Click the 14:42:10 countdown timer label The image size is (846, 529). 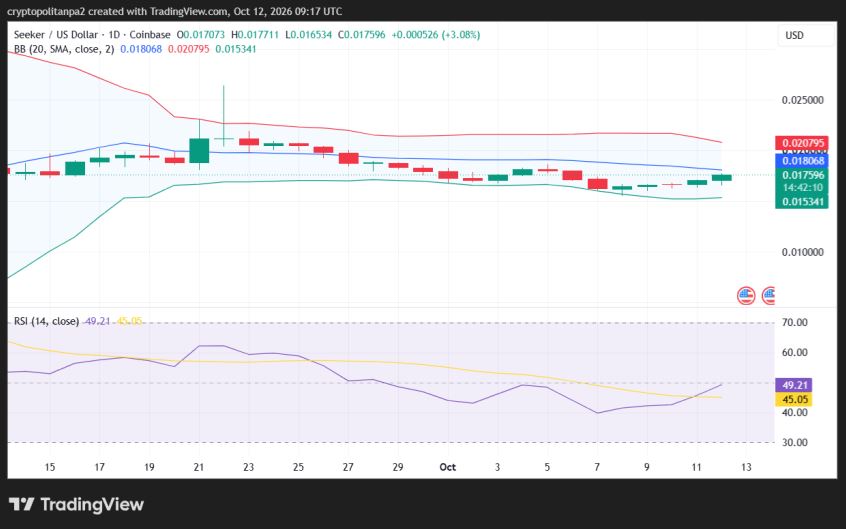[802, 188]
